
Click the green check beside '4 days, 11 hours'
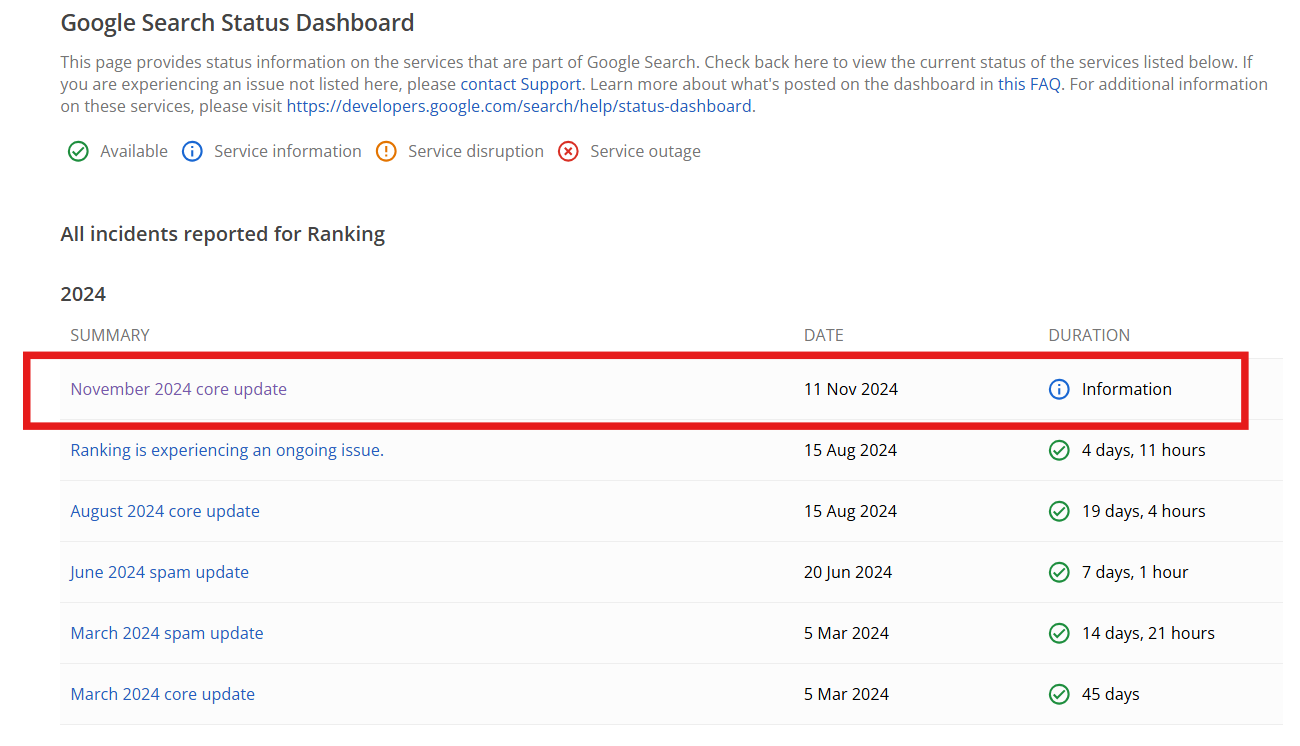[x=1059, y=450]
